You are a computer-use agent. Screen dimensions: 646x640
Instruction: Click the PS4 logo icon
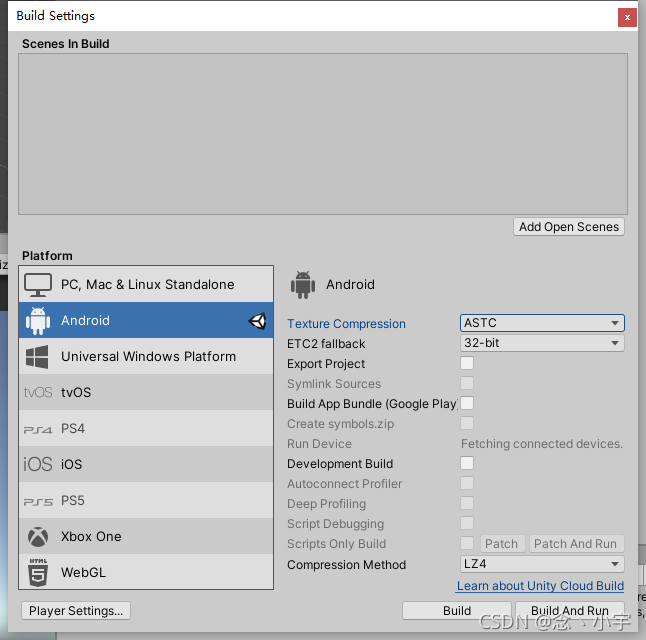[38, 430]
